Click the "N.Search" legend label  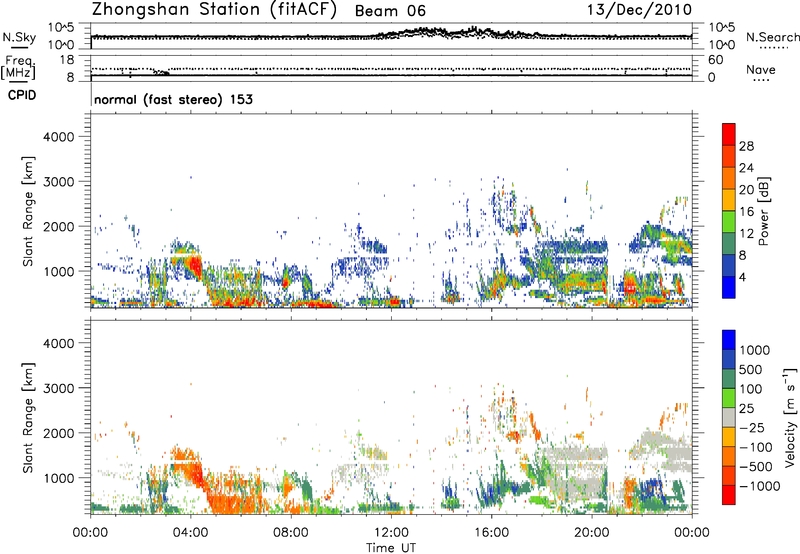pos(773,37)
